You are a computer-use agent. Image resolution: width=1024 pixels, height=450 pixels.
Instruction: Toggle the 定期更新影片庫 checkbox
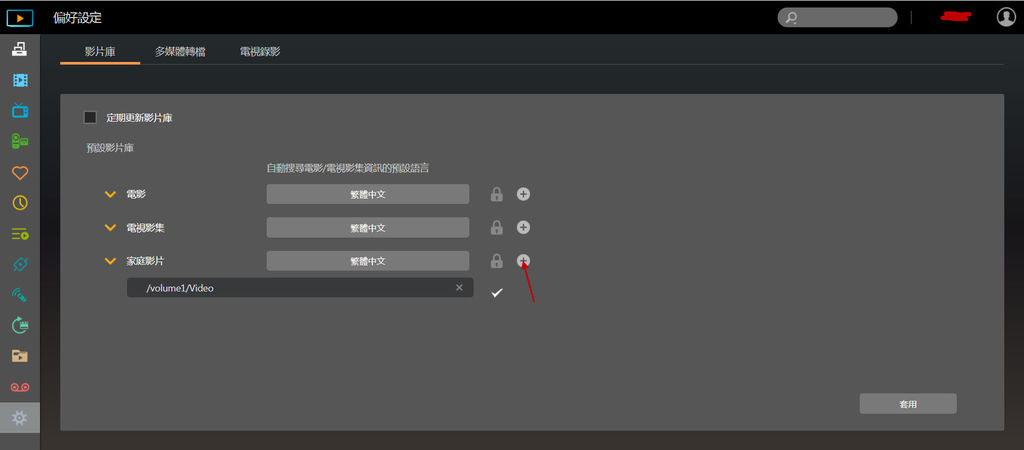point(90,118)
